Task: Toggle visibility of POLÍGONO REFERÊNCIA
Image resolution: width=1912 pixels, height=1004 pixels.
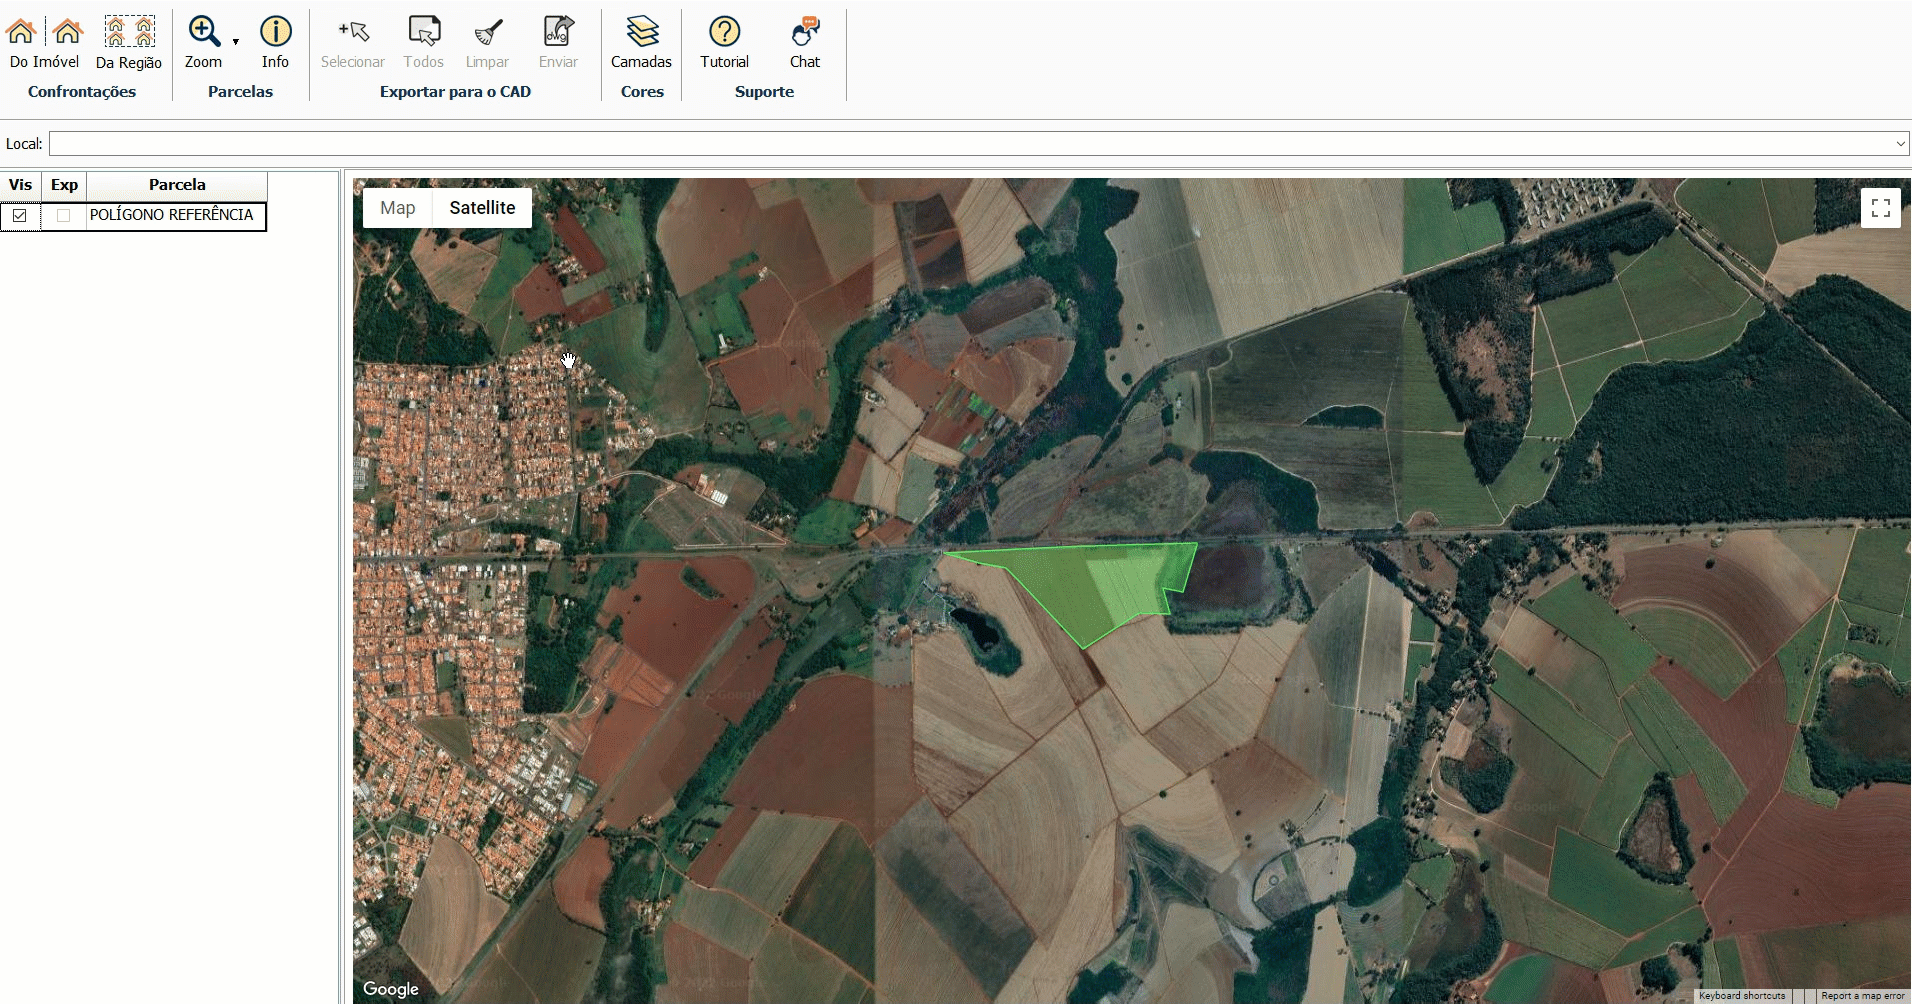Action: pyautogui.click(x=20, y=216)
